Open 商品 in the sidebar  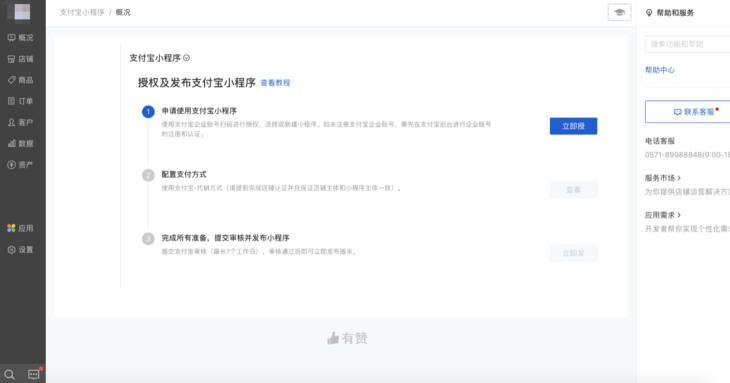coord(20,80)
